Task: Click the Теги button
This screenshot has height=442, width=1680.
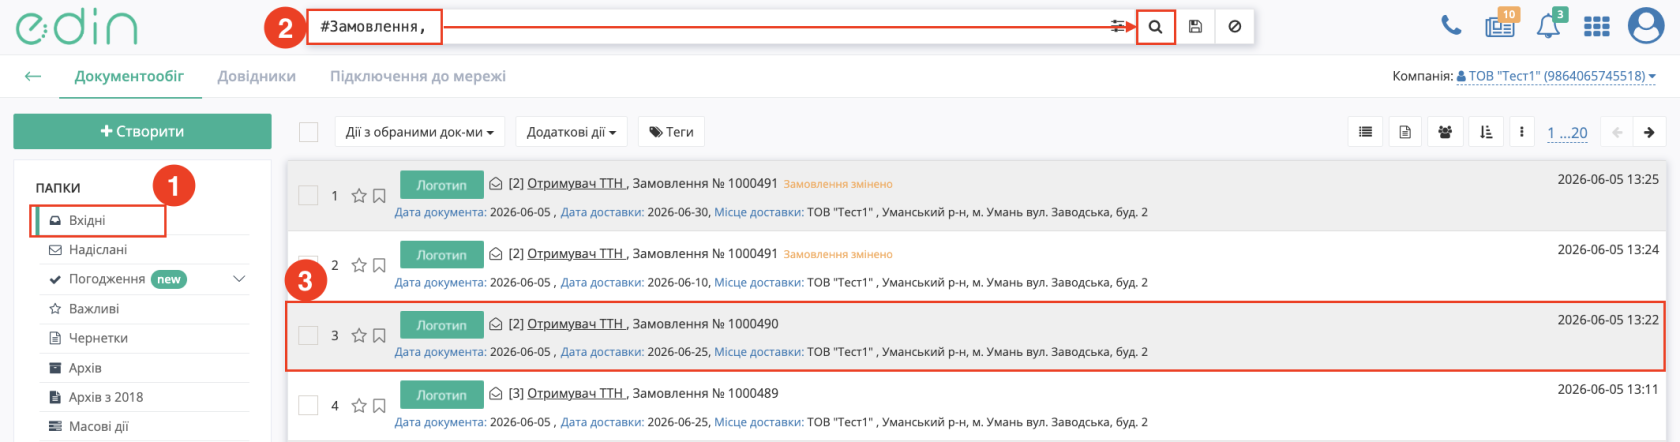Action: click(671, 132)
